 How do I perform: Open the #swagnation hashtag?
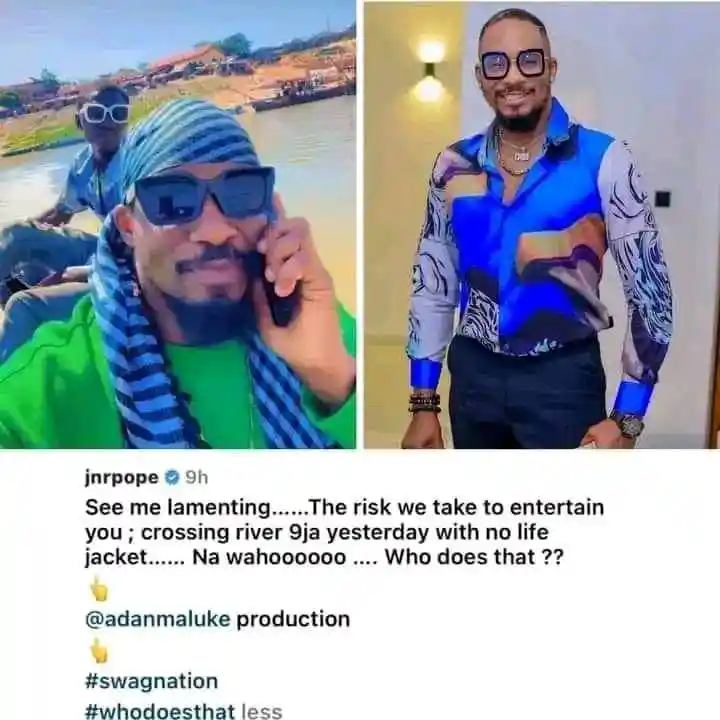151,681
